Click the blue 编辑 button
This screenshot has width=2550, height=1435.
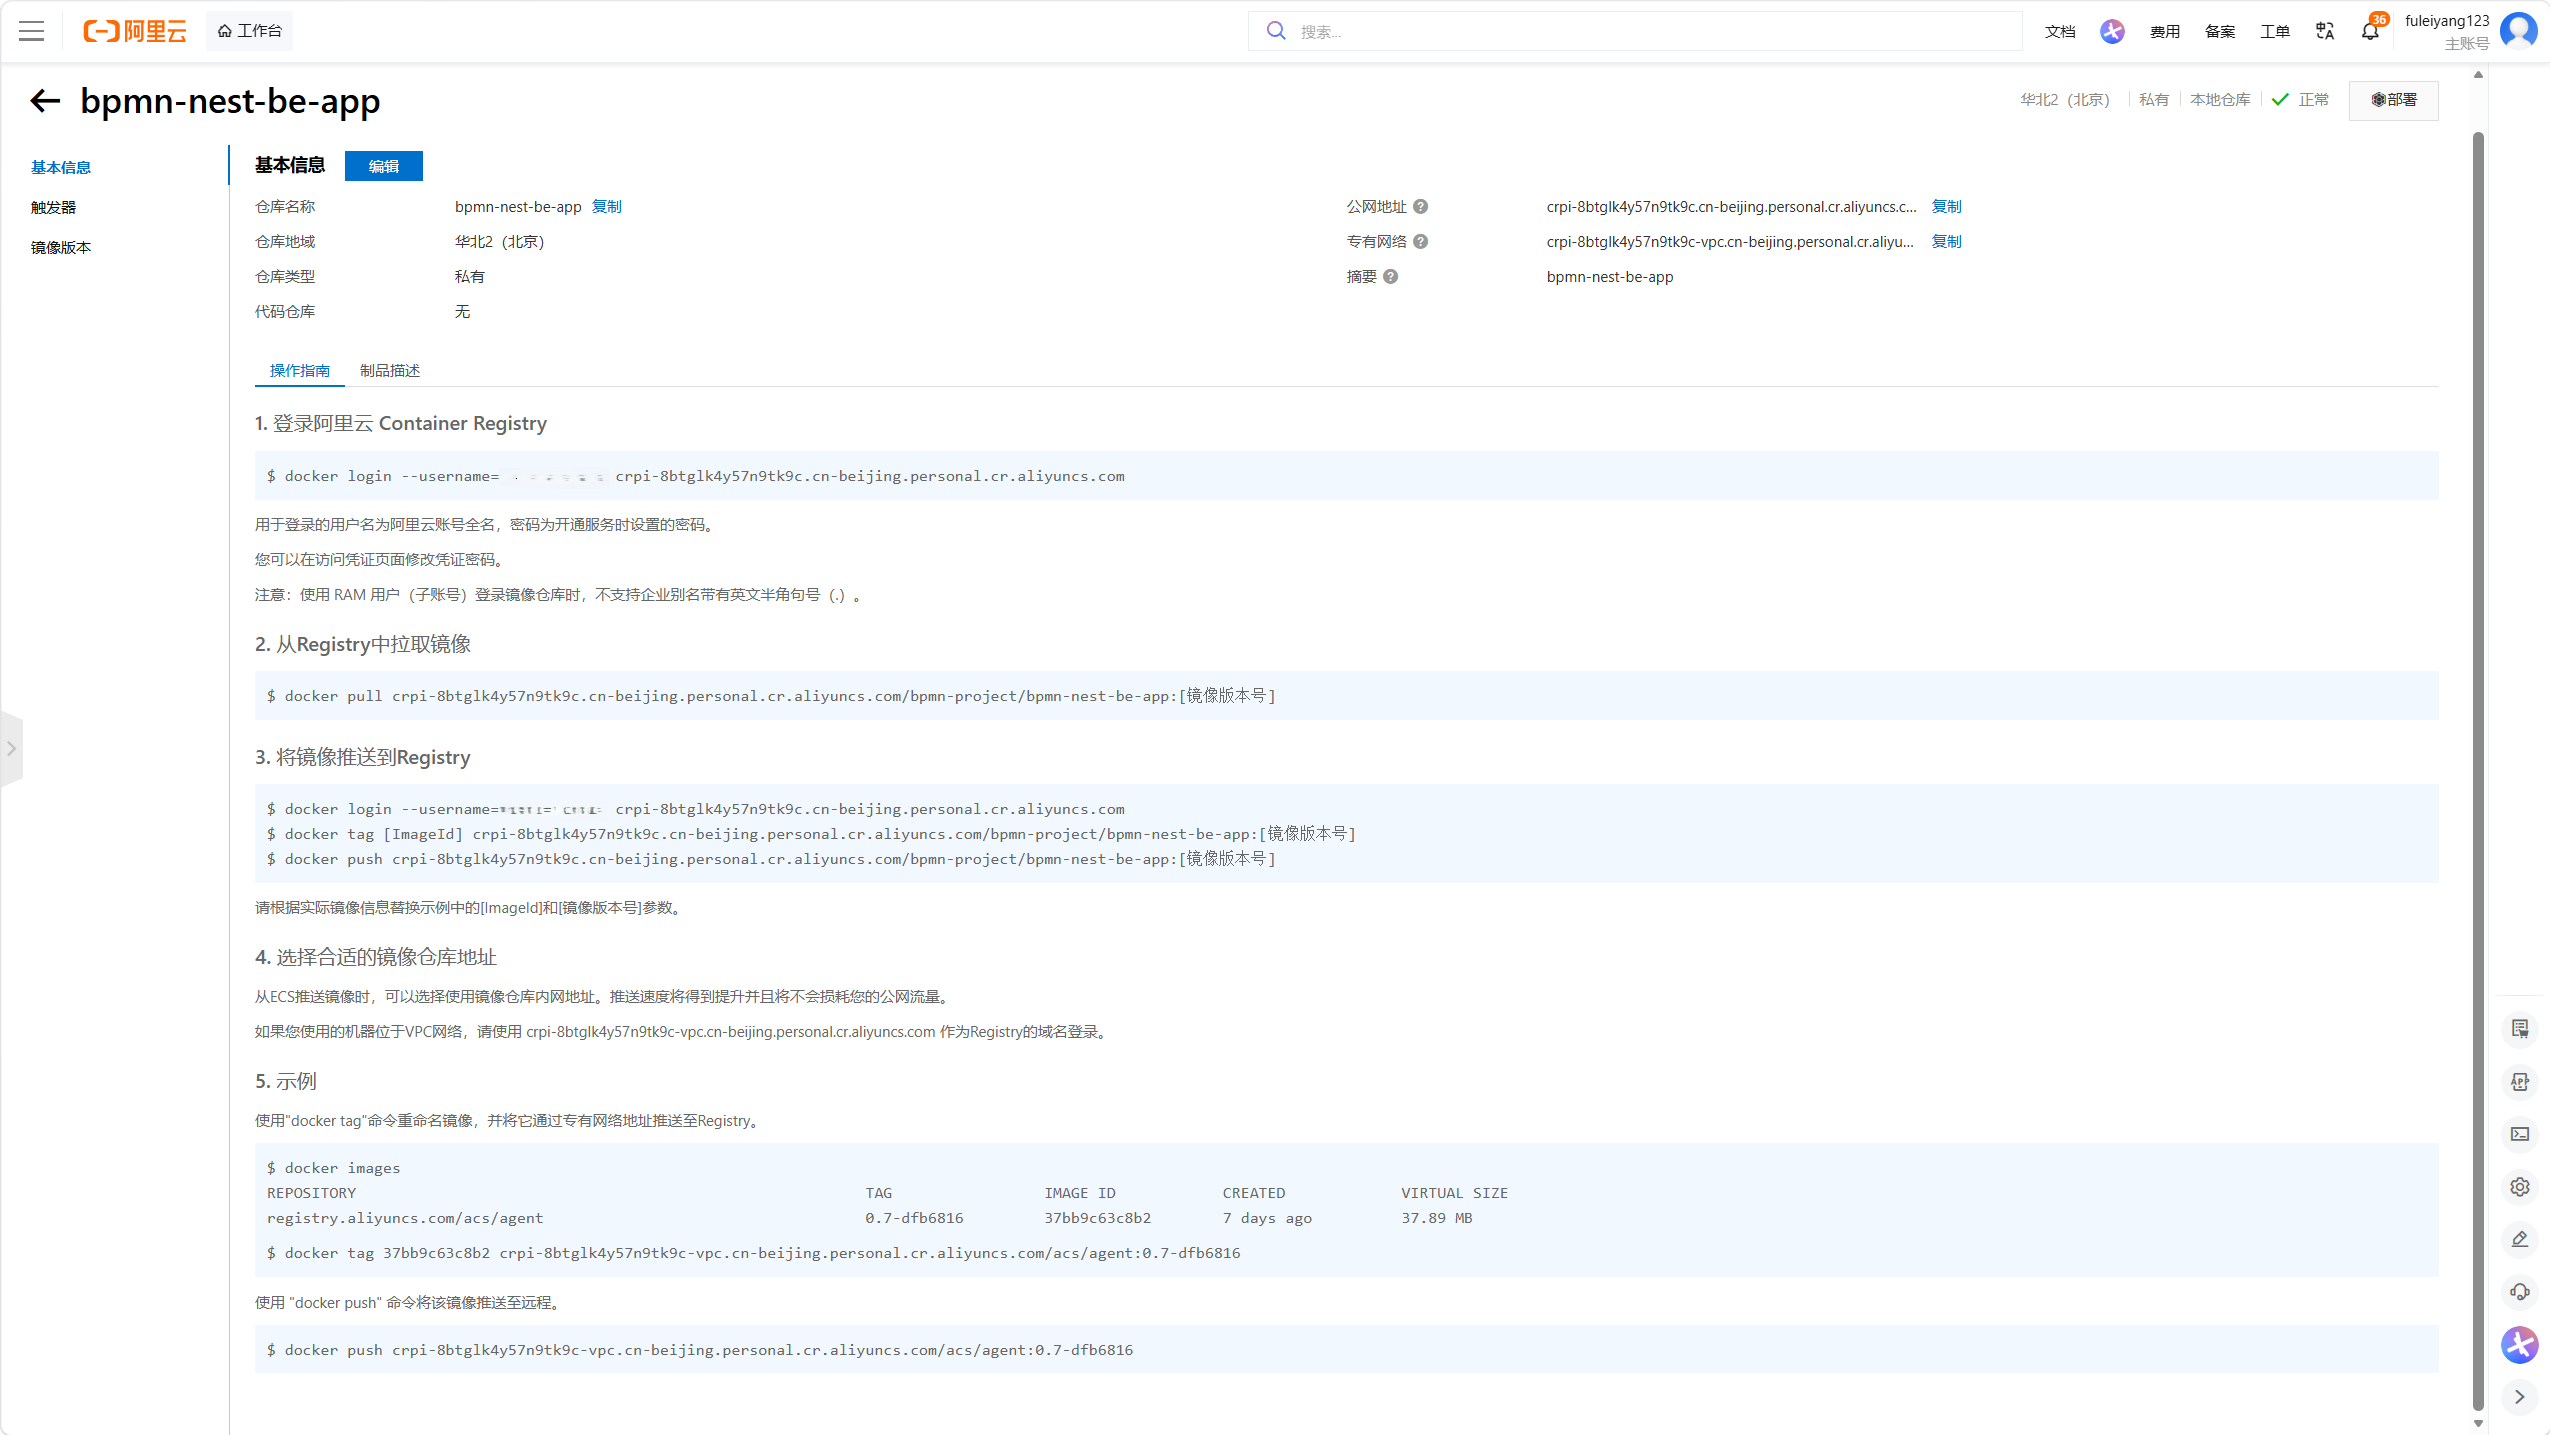(384, 166)
